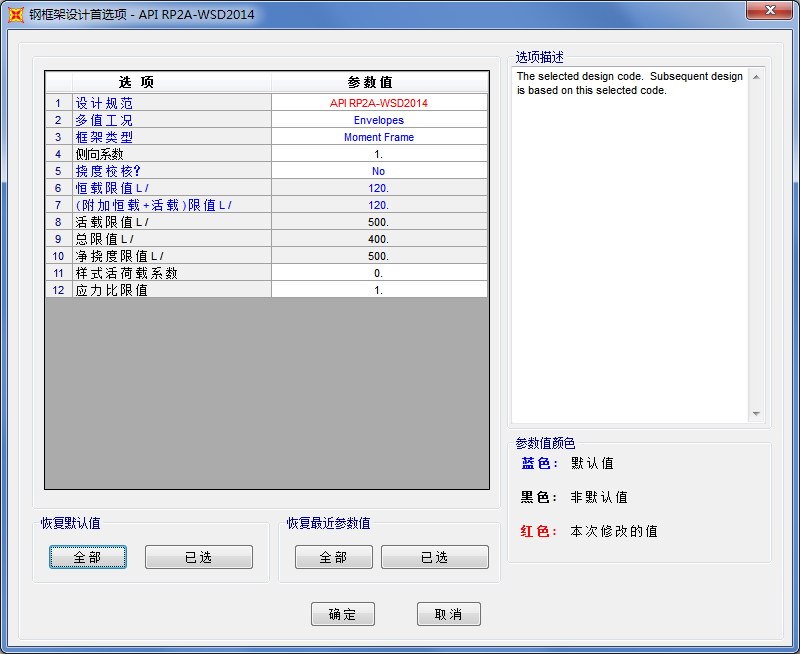Viewport: 800px width, 654px height.
Task: Edit the total limit value 400.
Action: tap(378, 239)
